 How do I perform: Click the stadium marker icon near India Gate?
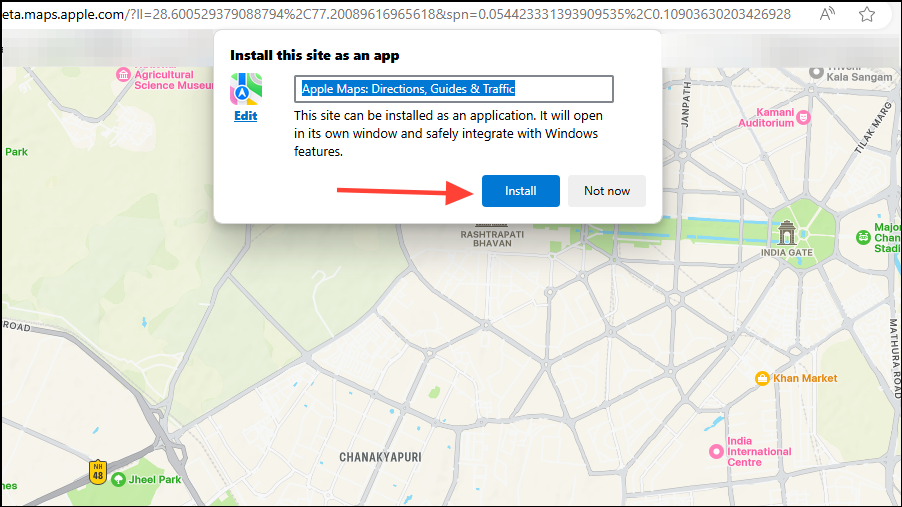coord(863,237)
